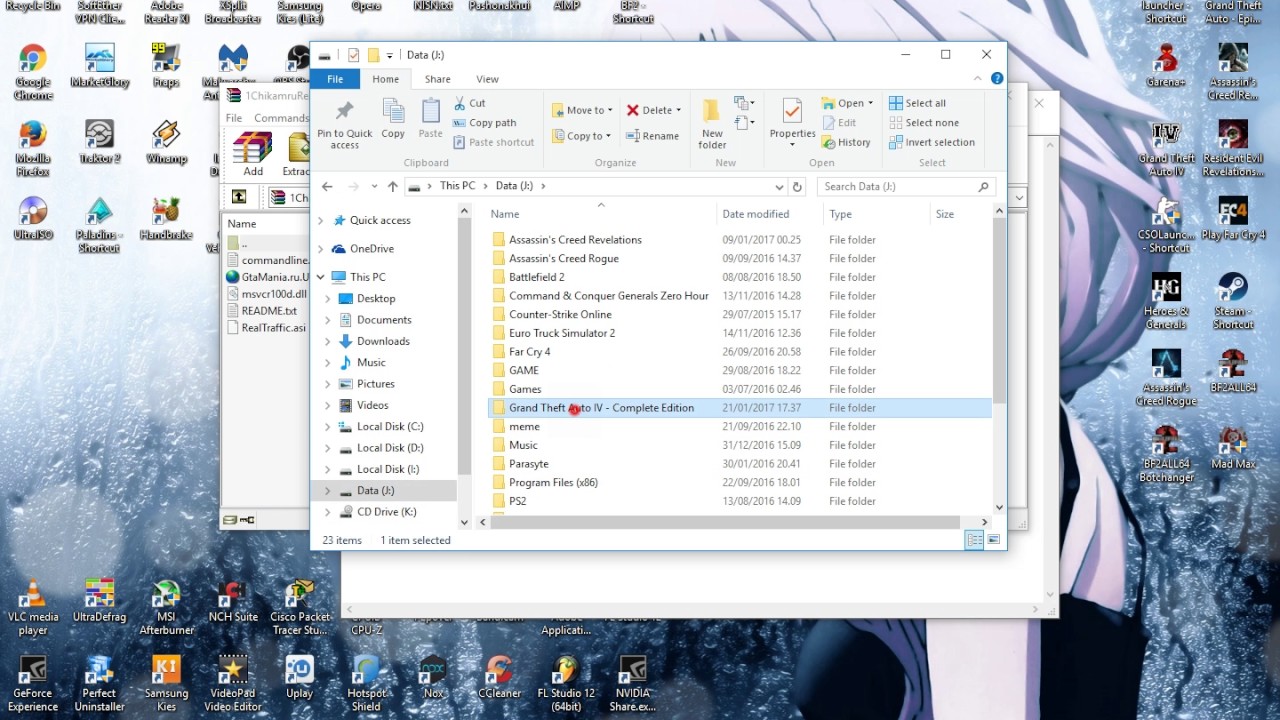Viewport: 1280px width, 720px height.
Task: Switch to the Share ribbon tab
Action: (x=437, y=79)
